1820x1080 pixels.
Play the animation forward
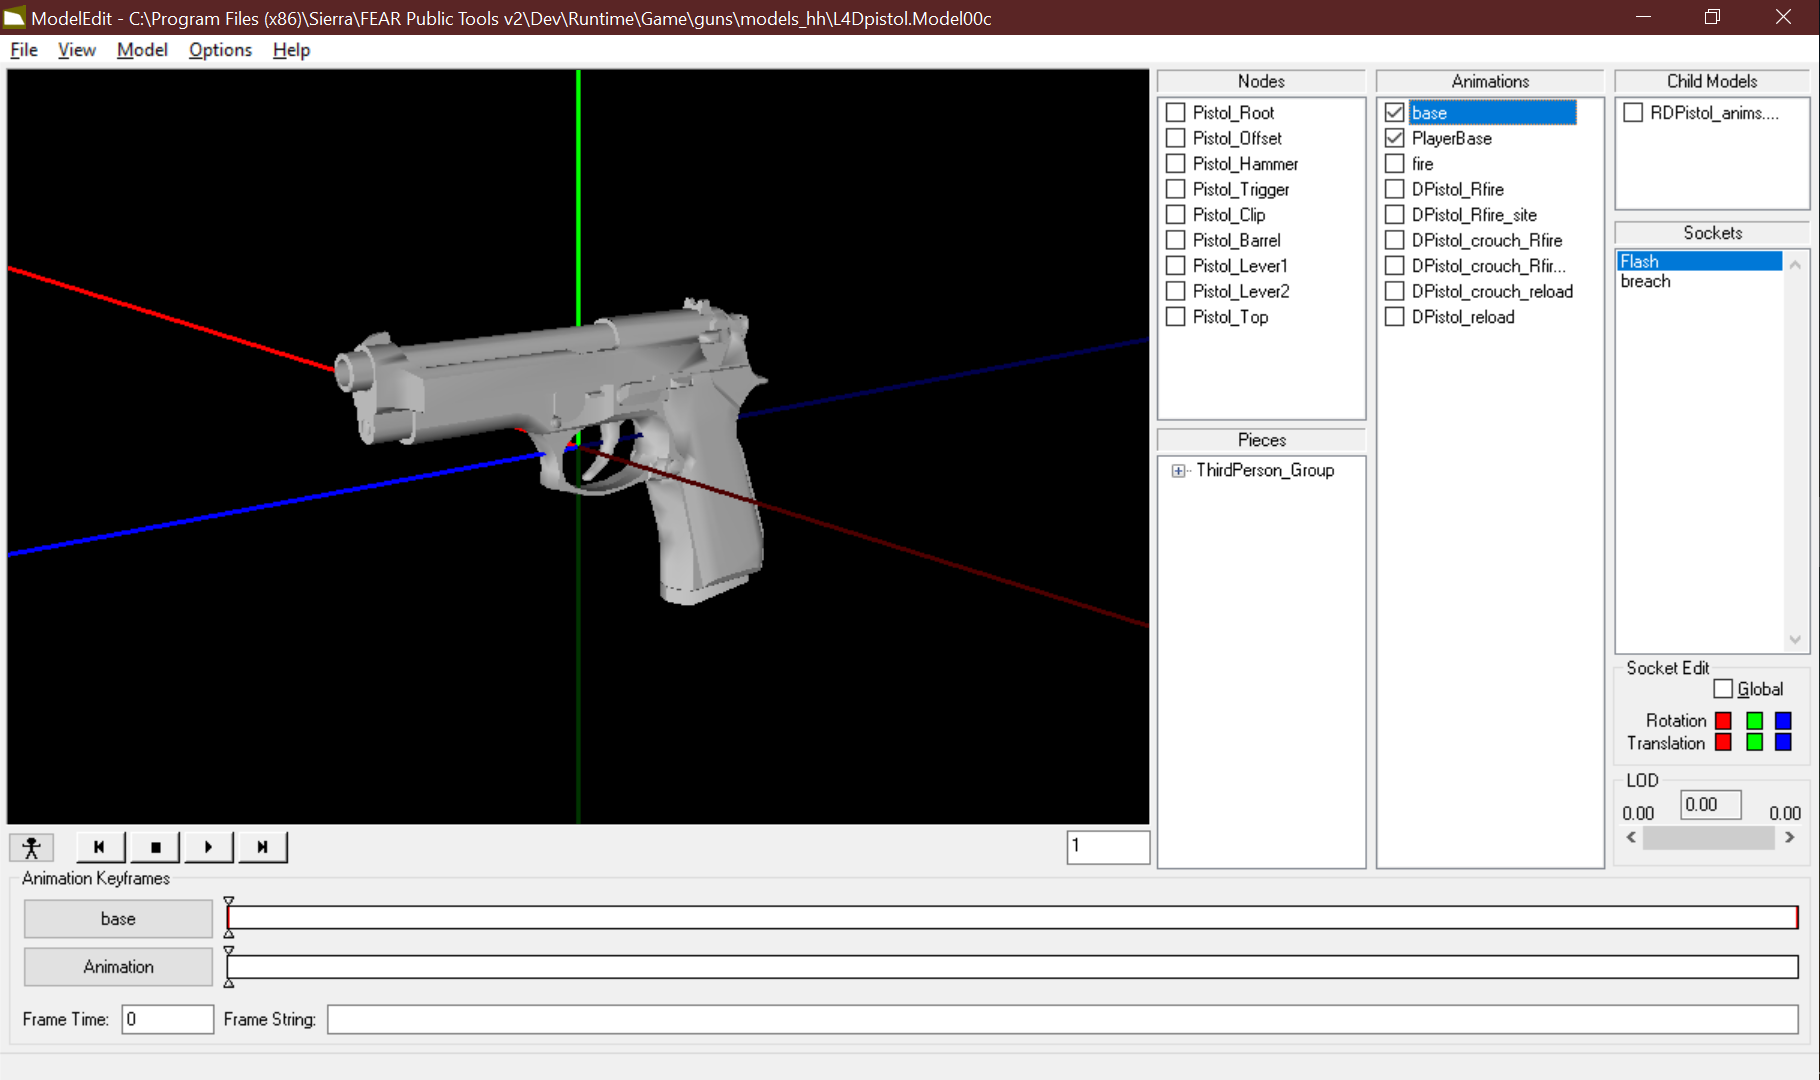click(x=208, y=847)
